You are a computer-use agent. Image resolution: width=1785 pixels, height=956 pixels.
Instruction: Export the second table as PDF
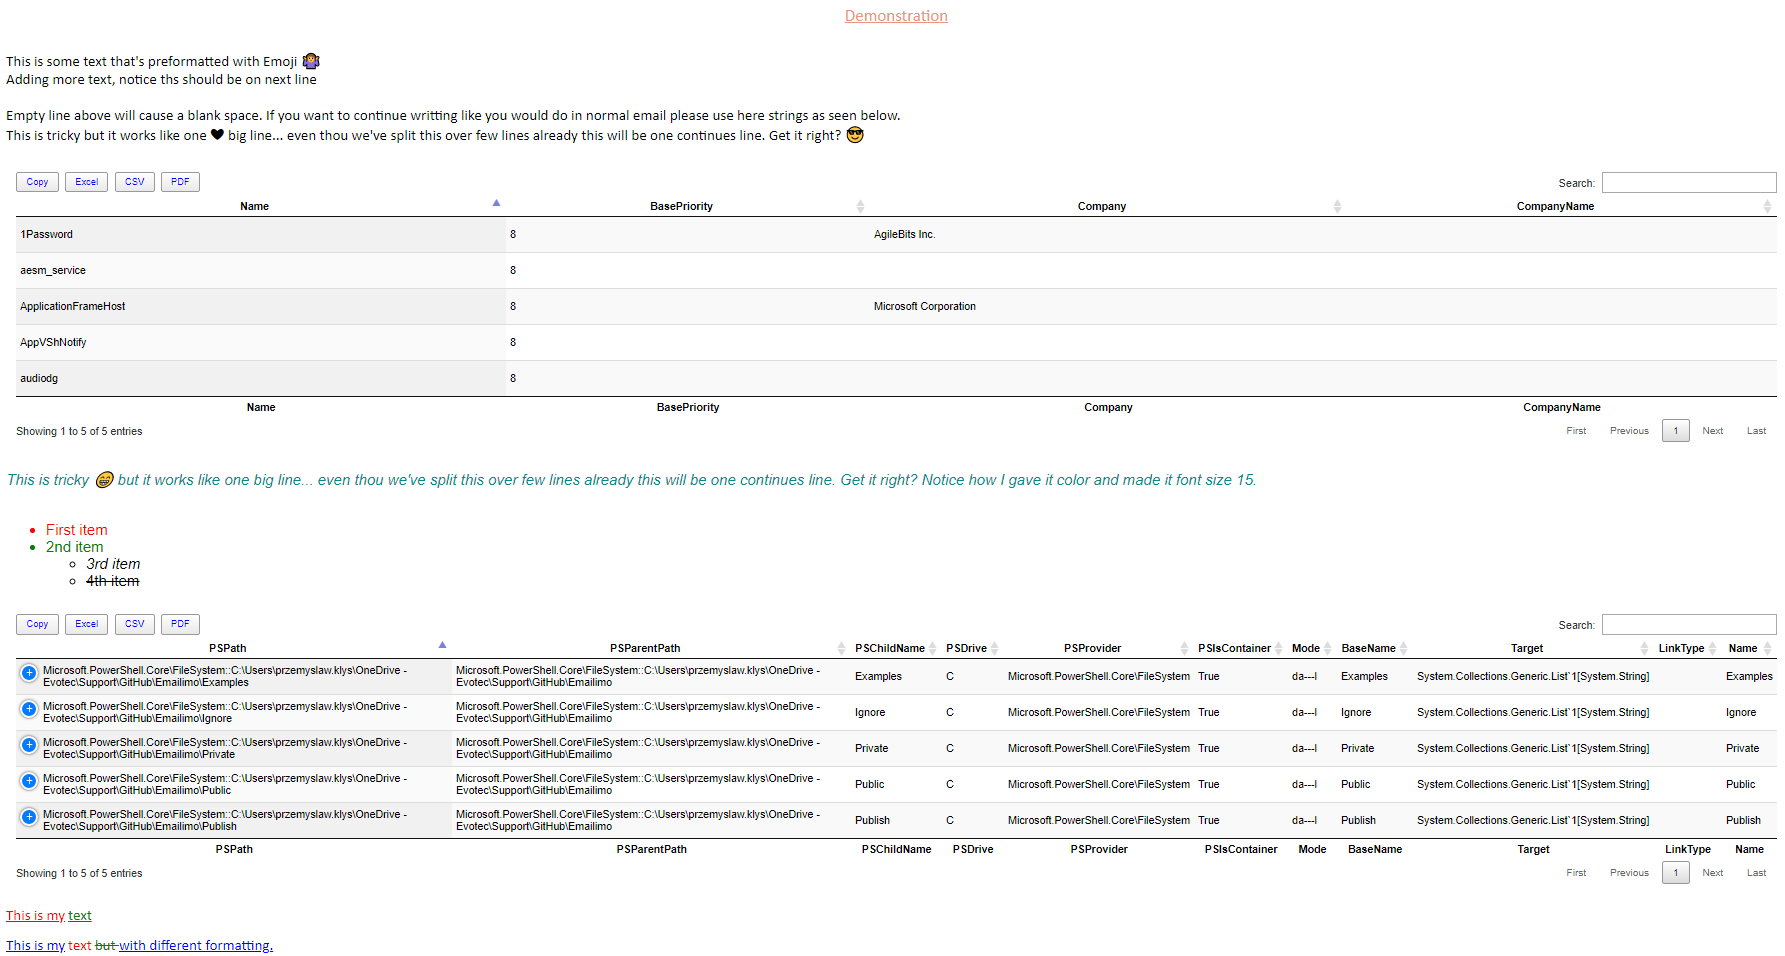[180, 623]
